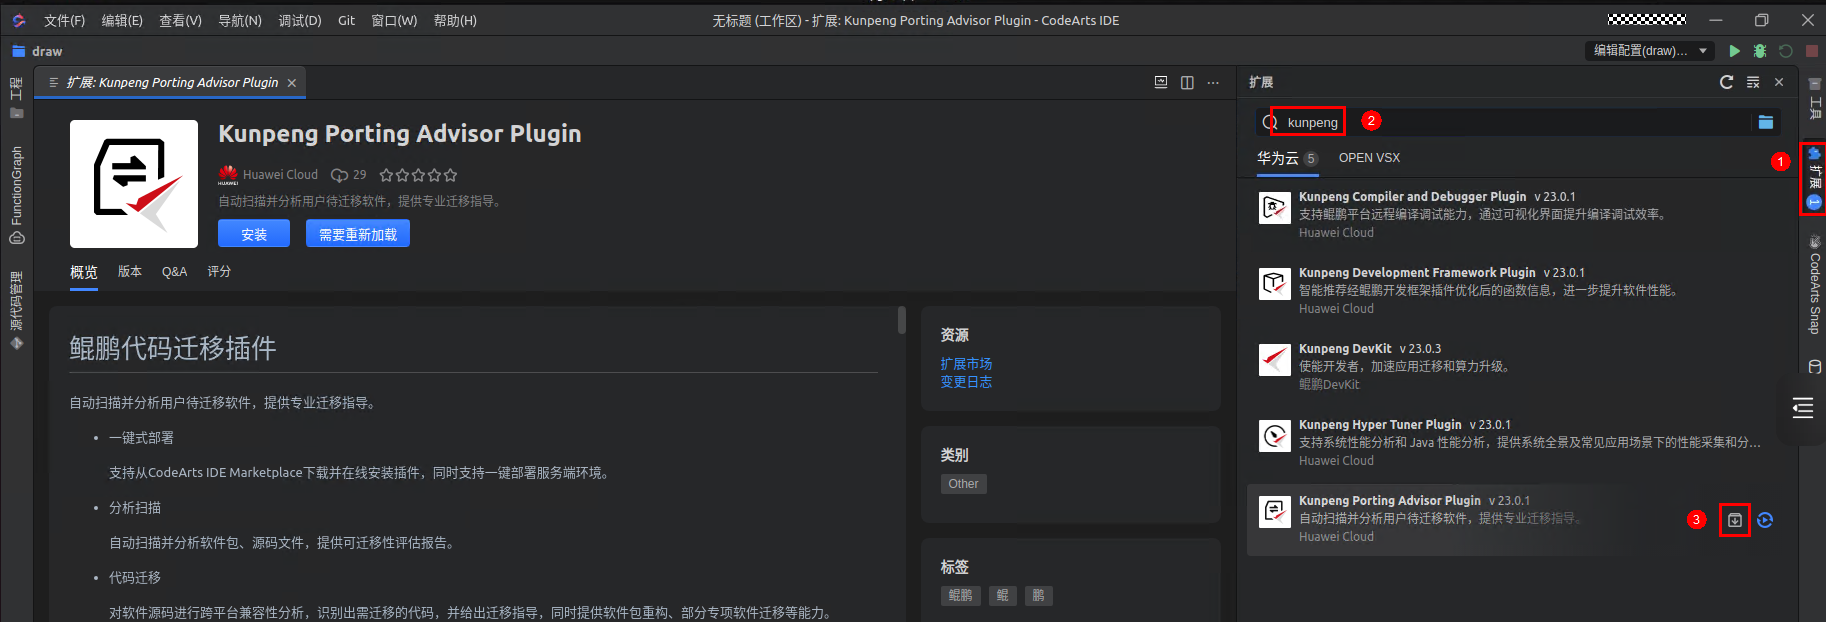Select Kunpeng Hyper Tuner Plugin
1826x622 pixels.
[1517, 443]
